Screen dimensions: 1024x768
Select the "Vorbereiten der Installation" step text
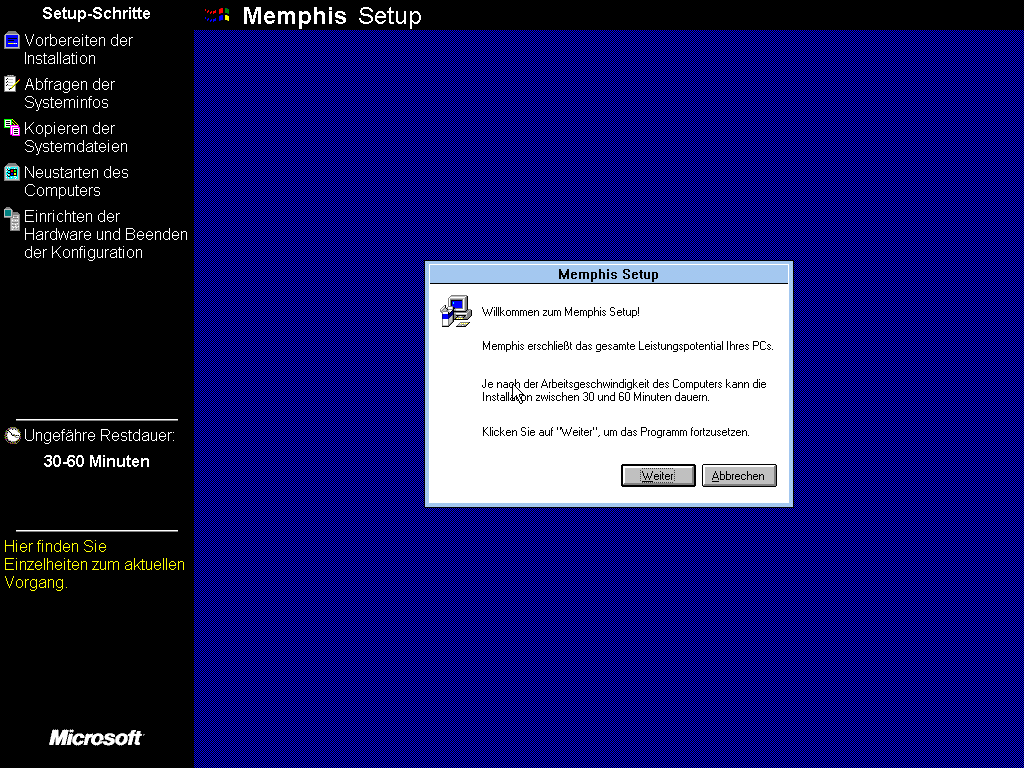click(78, 50)
